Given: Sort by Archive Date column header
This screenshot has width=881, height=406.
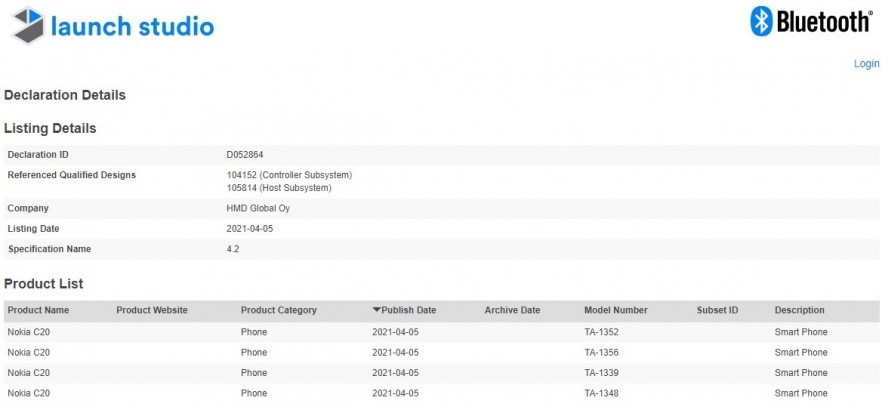Looking at the screenshot, I should (x=512, y=310).
